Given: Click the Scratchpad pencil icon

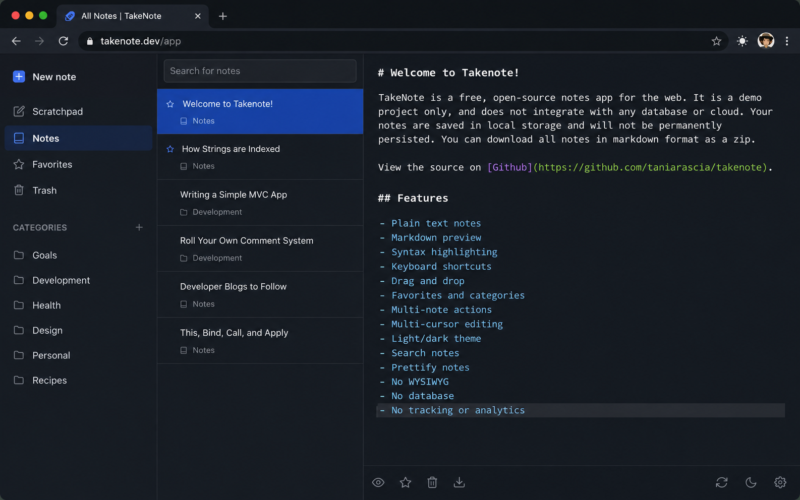Looking at the screenshot, I should click(19, 111).
